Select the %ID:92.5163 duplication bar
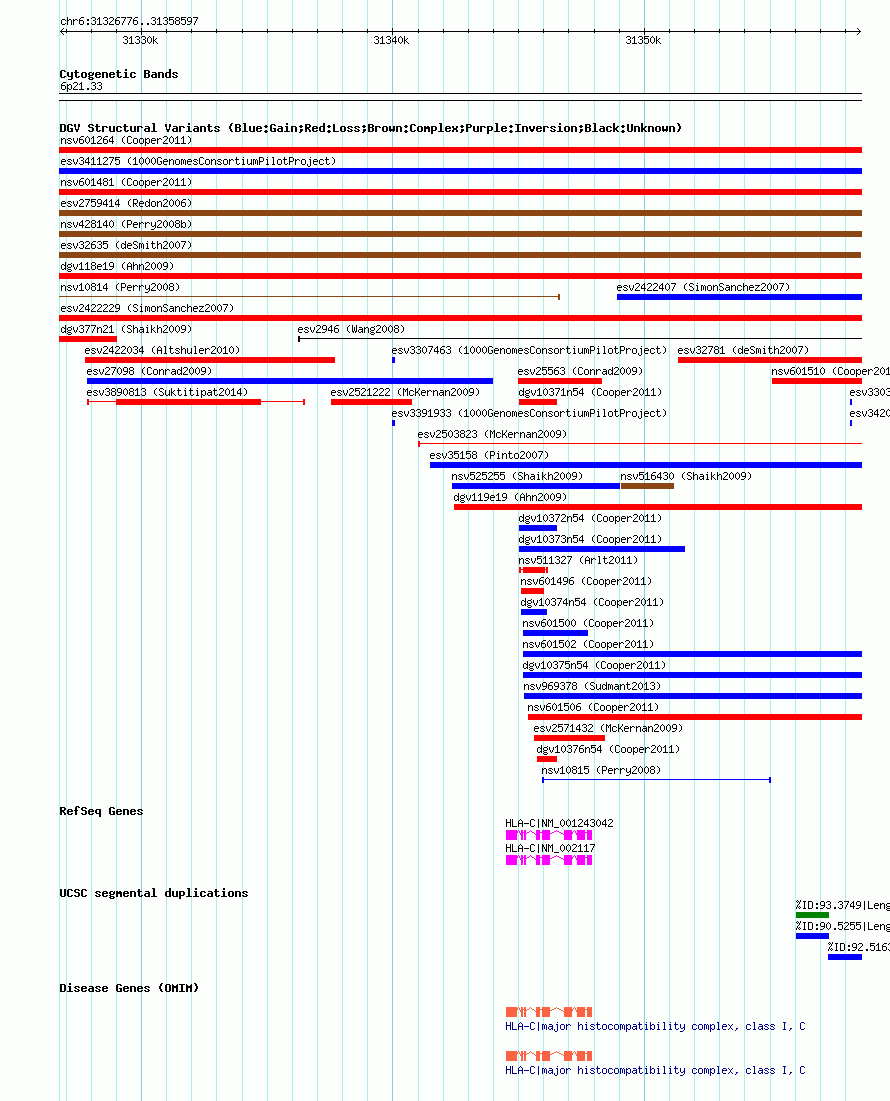Image resolution: width=890 pixels, height=1101 pixels. coord(845,958)
